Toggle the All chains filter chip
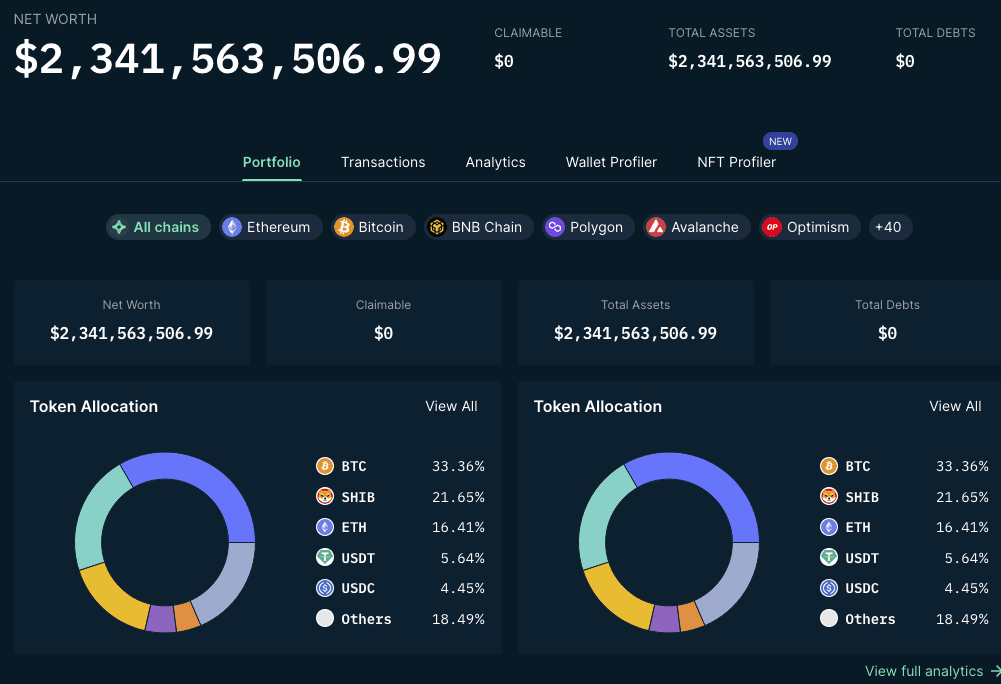Screen dimensions: 1001x684 pos(158,227)
